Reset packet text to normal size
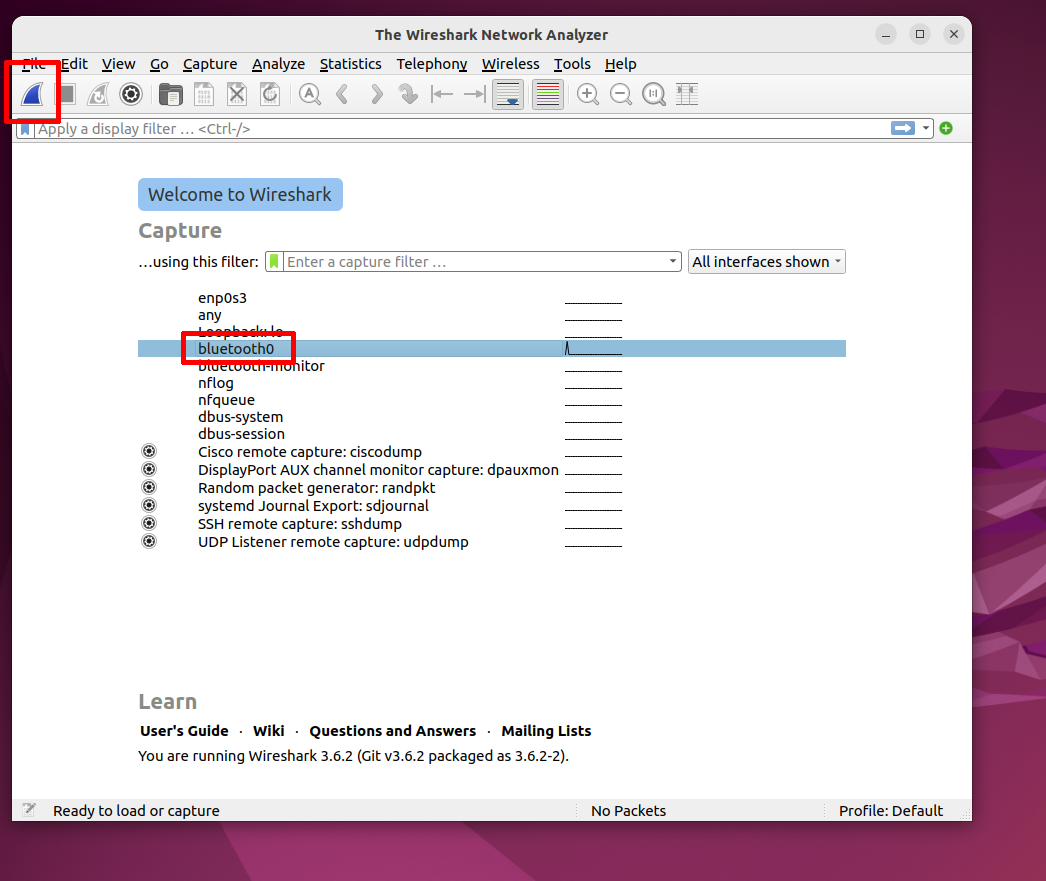1046x881 pixels. pos(654,95)
